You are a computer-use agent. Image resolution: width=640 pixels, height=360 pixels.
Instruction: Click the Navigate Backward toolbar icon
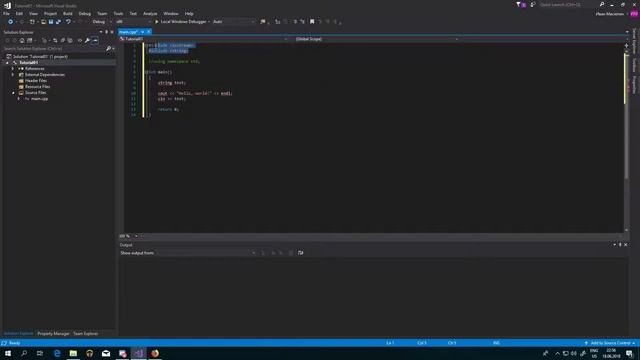click(10, 22)
